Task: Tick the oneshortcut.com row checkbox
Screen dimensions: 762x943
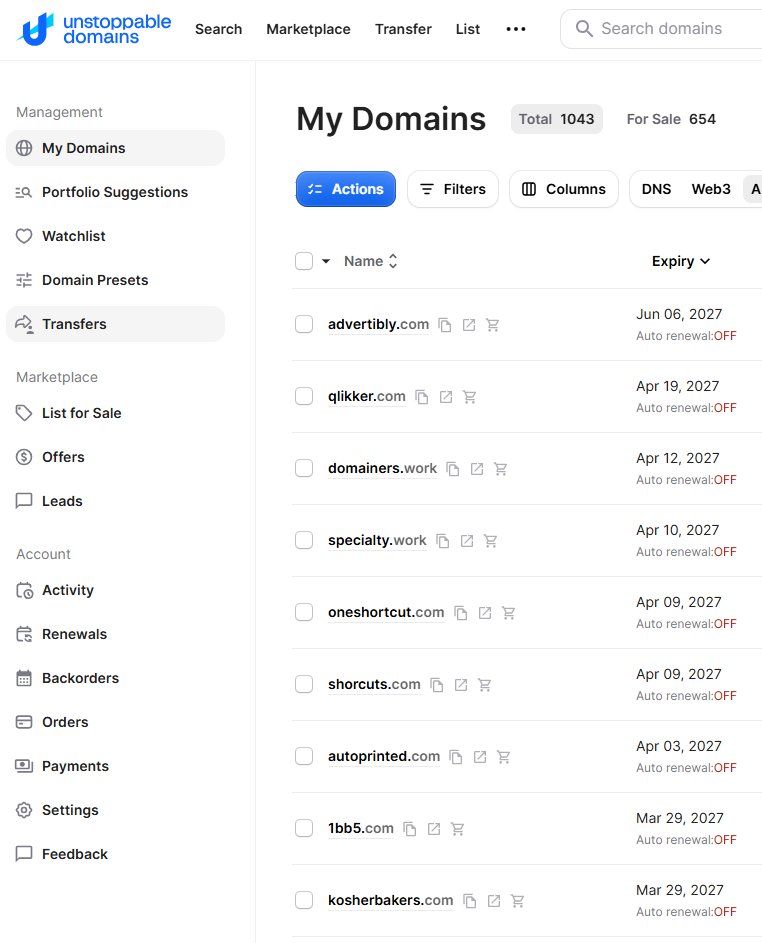Action: click(x=304, y=612)
